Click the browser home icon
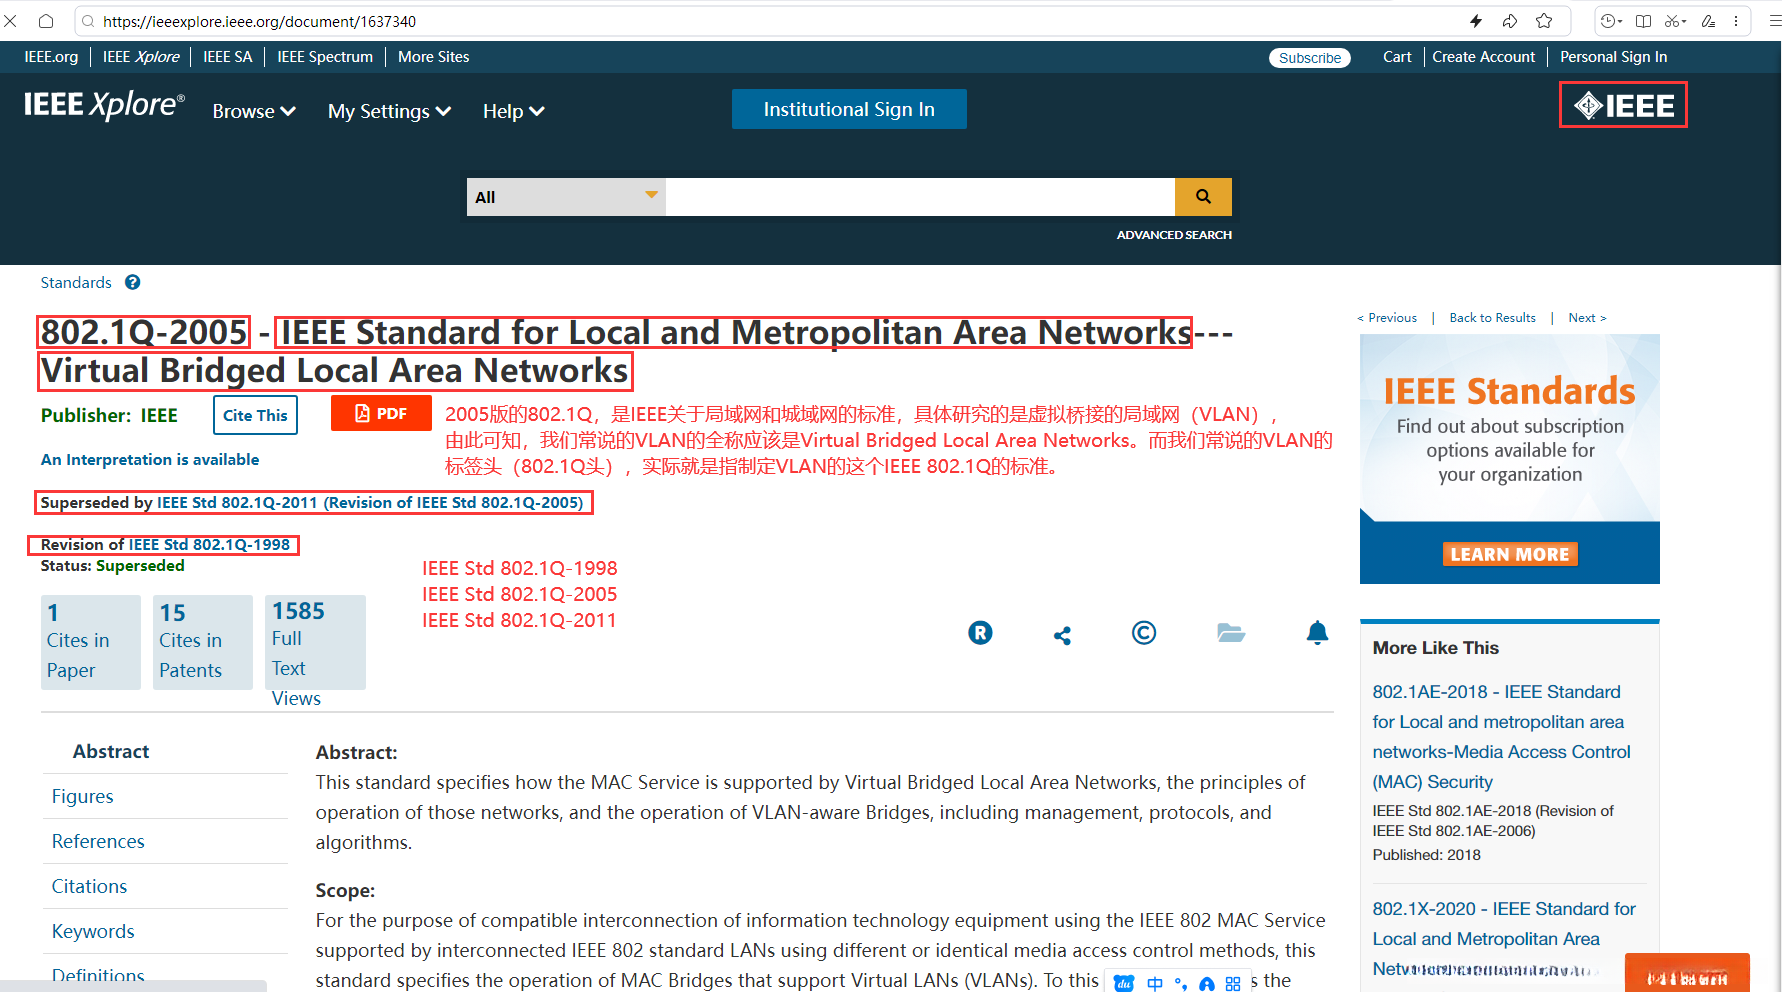The image size is (1782, 992). tap(46, 21)
